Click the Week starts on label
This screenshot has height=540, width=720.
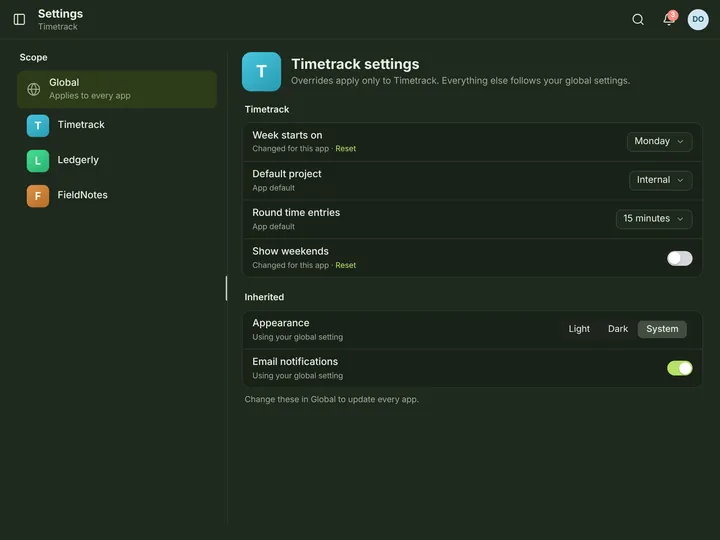point(287,135)
